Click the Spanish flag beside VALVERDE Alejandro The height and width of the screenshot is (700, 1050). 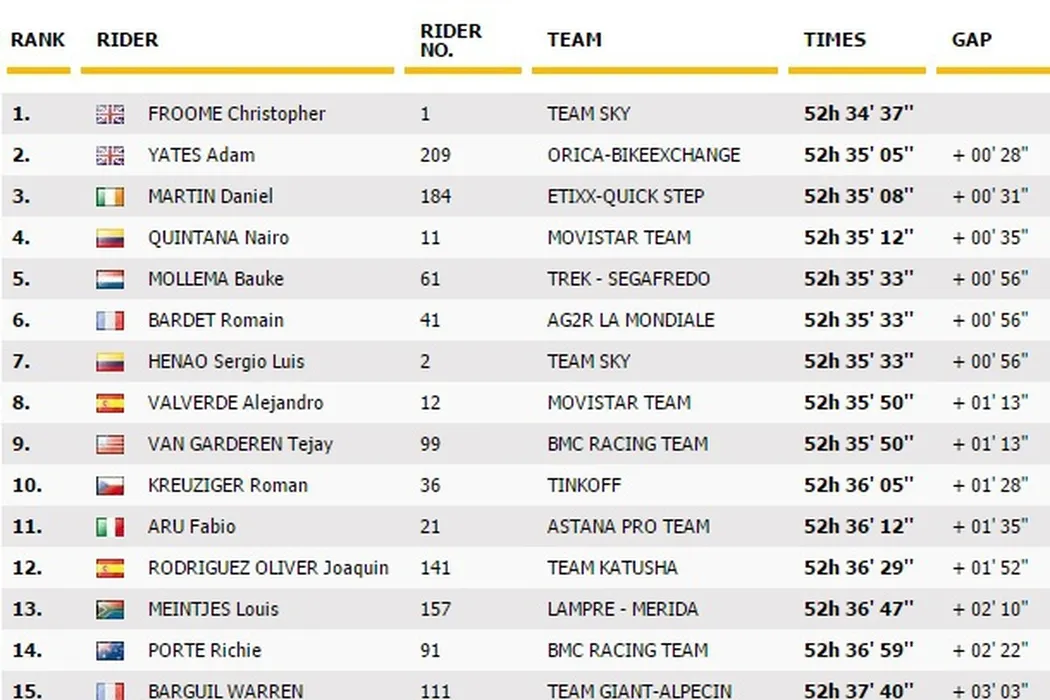110,403
